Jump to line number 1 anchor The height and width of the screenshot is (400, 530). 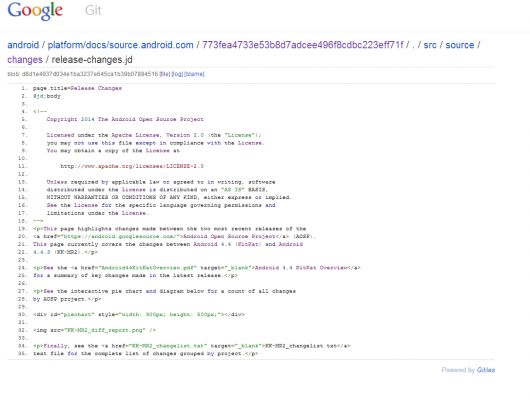(x=24, y=88)
